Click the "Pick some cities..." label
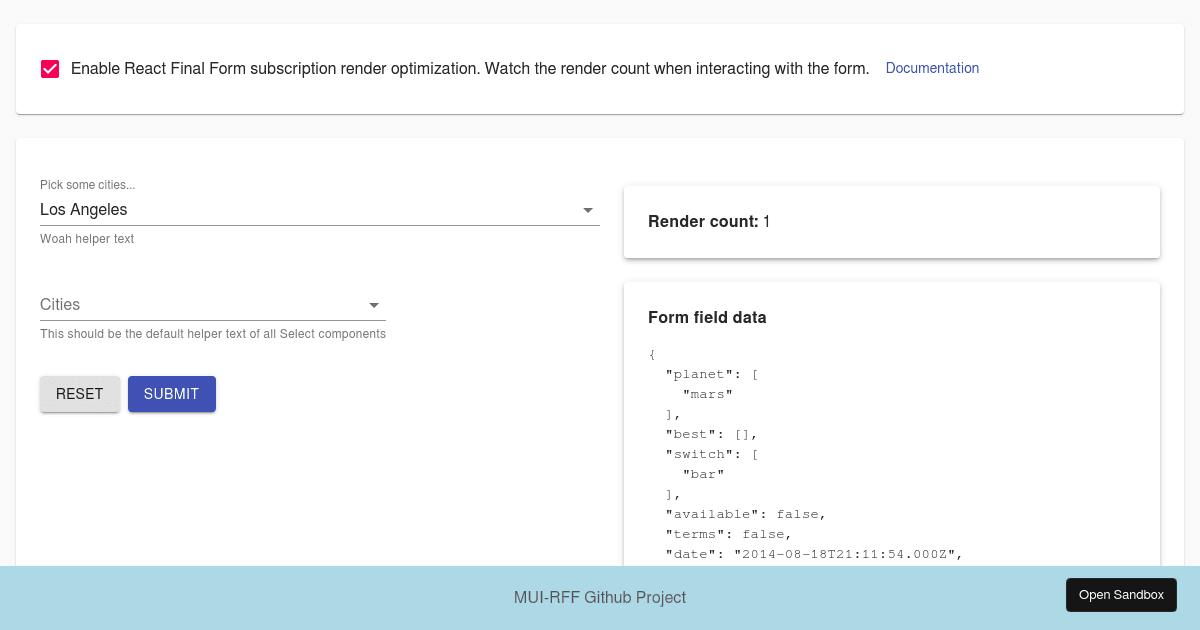1200x630 pixels. [87, 185]
